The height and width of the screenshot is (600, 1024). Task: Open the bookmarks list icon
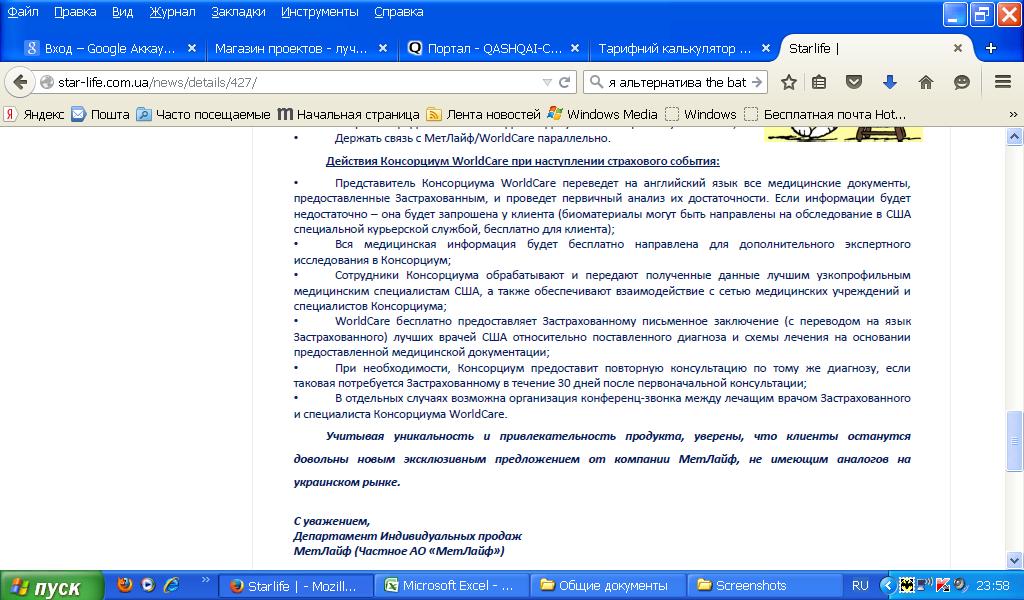click(820, 83)
